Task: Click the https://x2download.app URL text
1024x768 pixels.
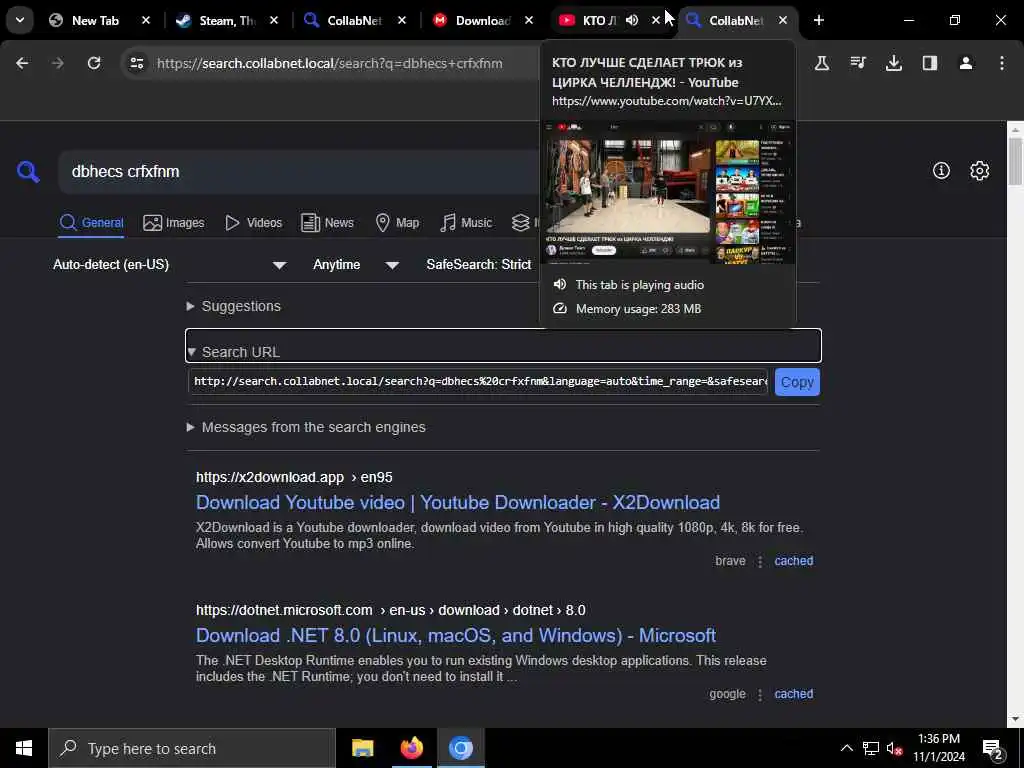Action: (x=270, y=477)
